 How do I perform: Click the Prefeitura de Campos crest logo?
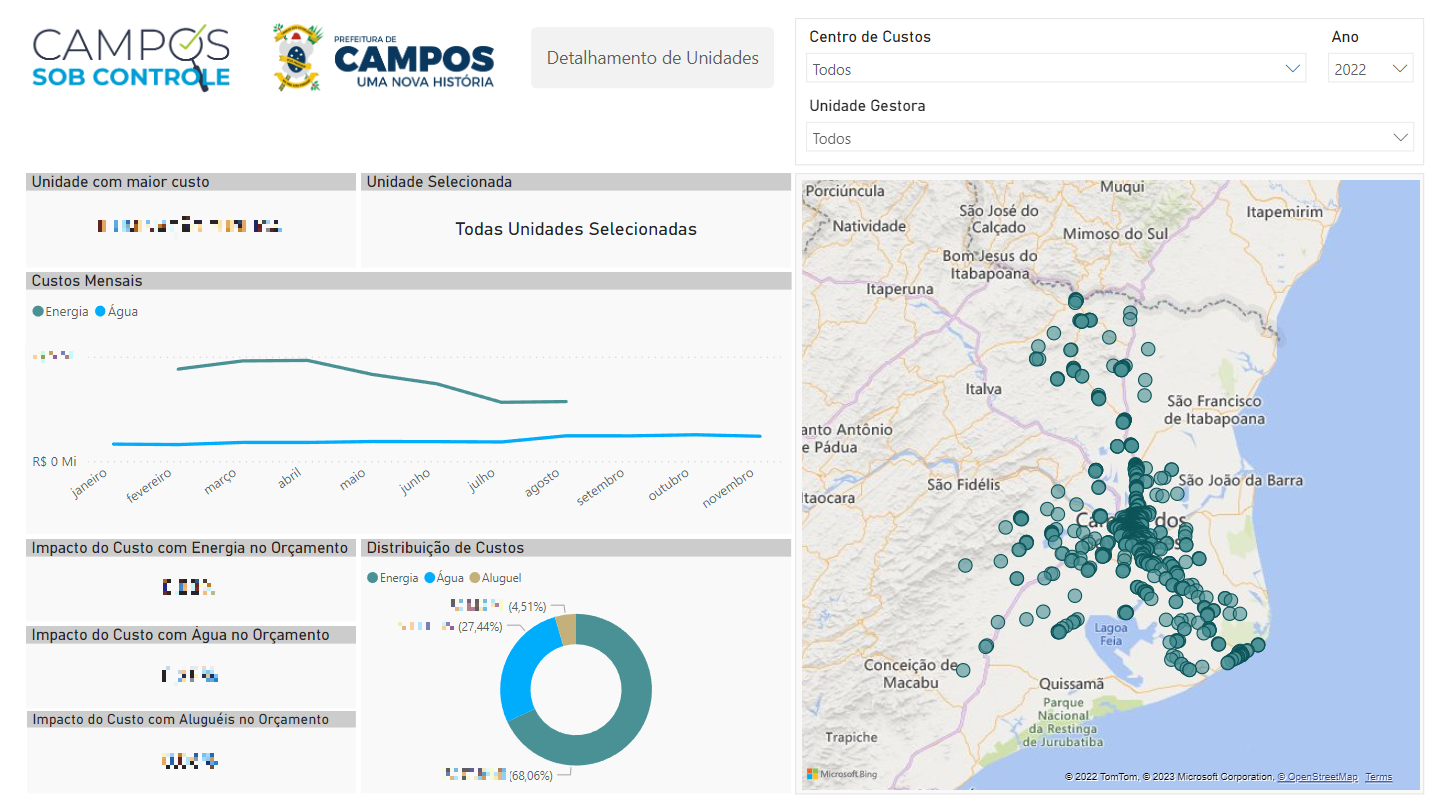(x=297, y=58)
